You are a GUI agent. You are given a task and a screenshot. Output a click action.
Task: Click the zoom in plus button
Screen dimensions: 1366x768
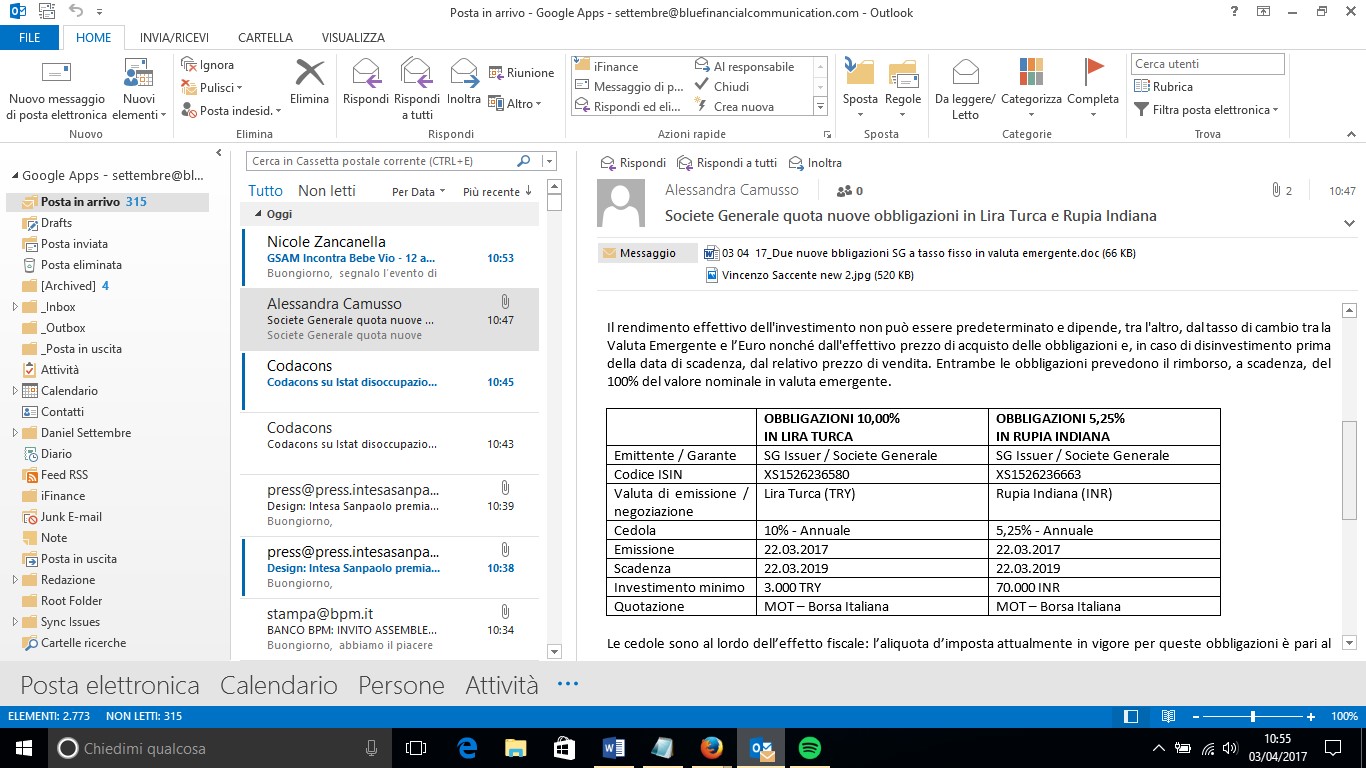tap(1310, 717)
